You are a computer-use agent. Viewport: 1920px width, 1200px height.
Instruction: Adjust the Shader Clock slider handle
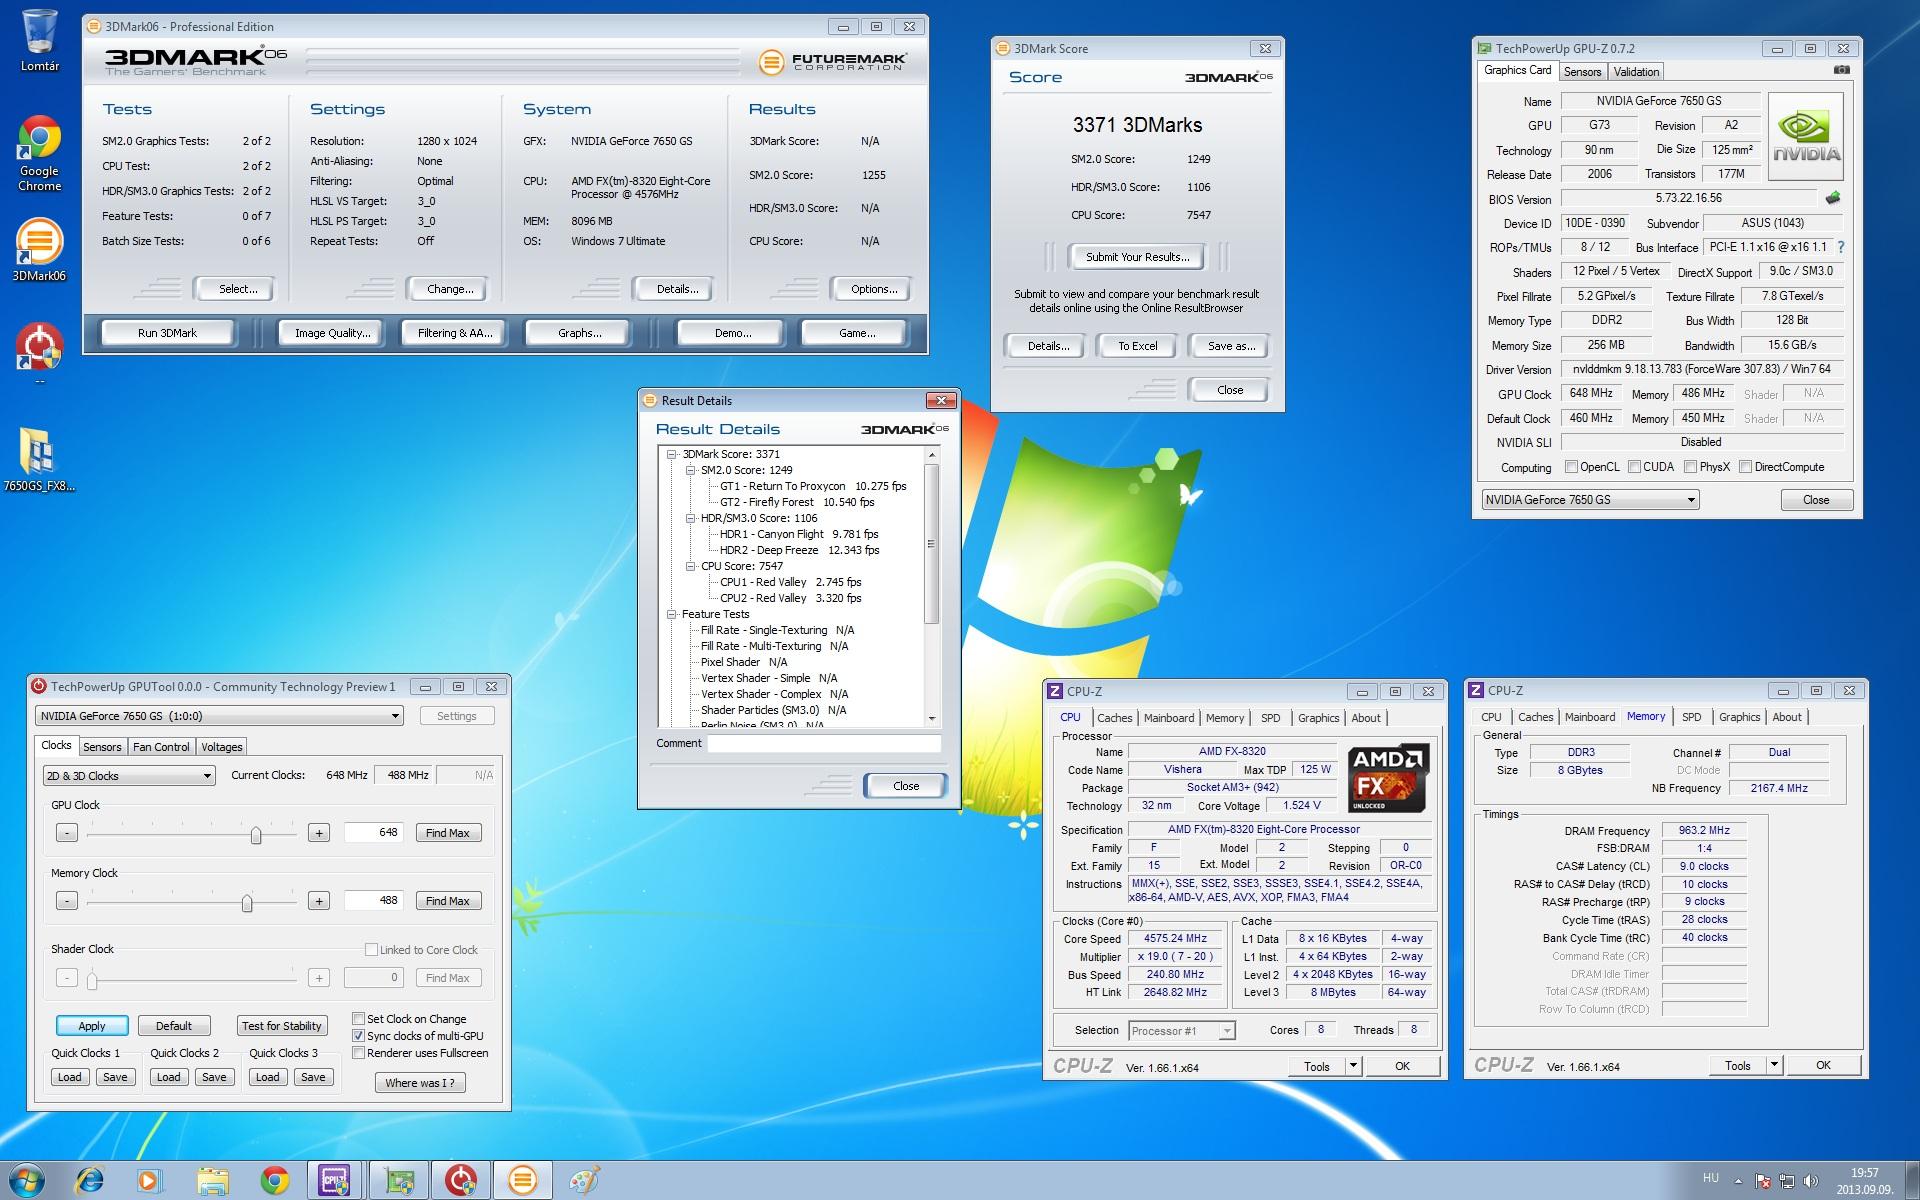click(92, 980)
